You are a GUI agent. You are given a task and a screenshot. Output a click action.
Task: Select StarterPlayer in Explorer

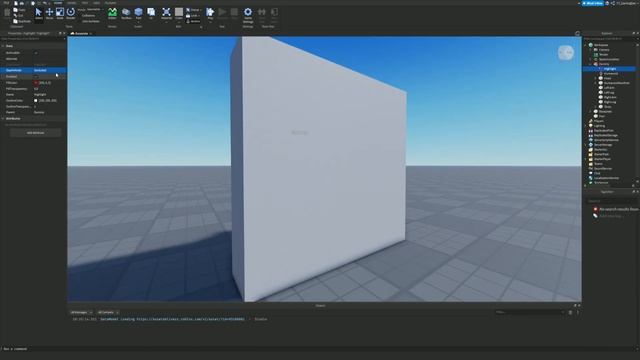click(x=602, y=159)
